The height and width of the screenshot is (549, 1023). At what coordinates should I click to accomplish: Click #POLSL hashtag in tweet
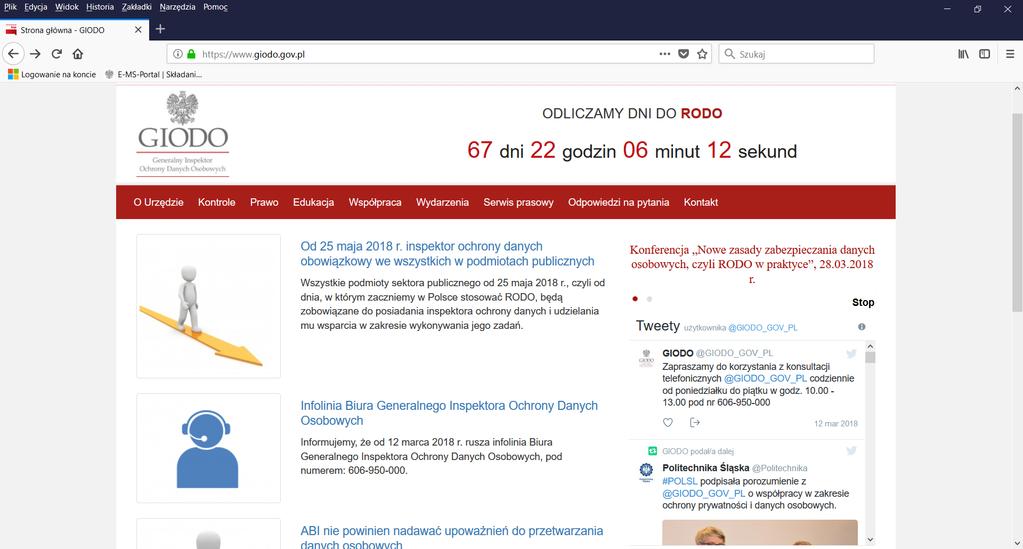pyautogui.click(x=680, y=481)
